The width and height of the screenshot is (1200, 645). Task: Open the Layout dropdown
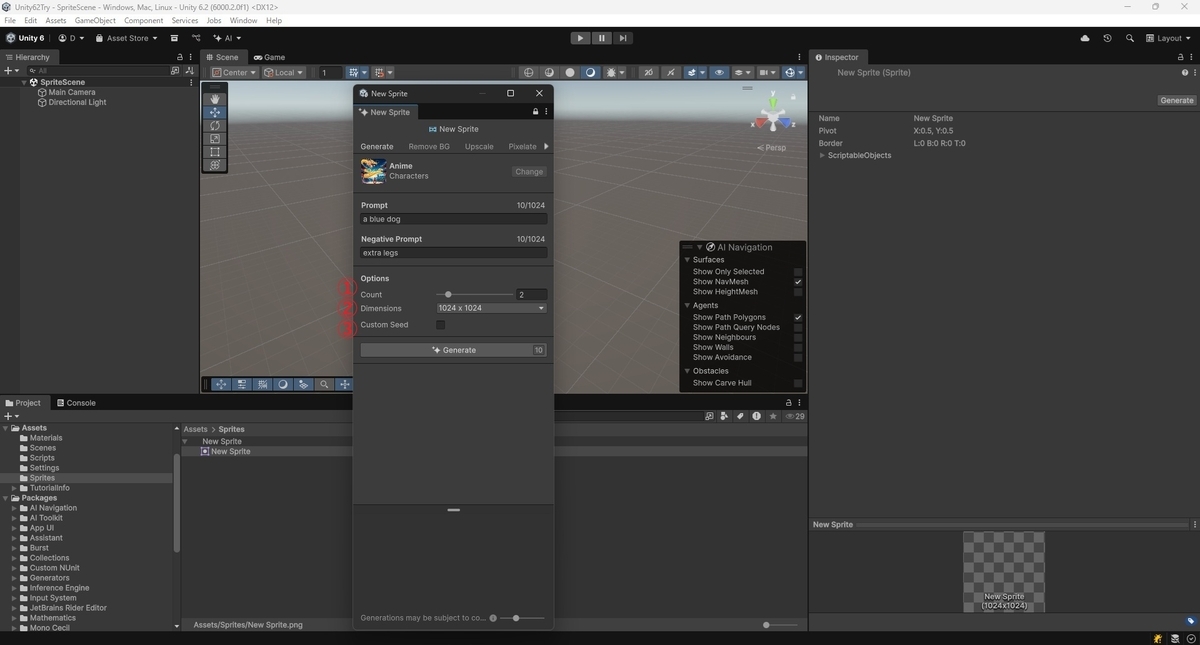click(1169, 38)
